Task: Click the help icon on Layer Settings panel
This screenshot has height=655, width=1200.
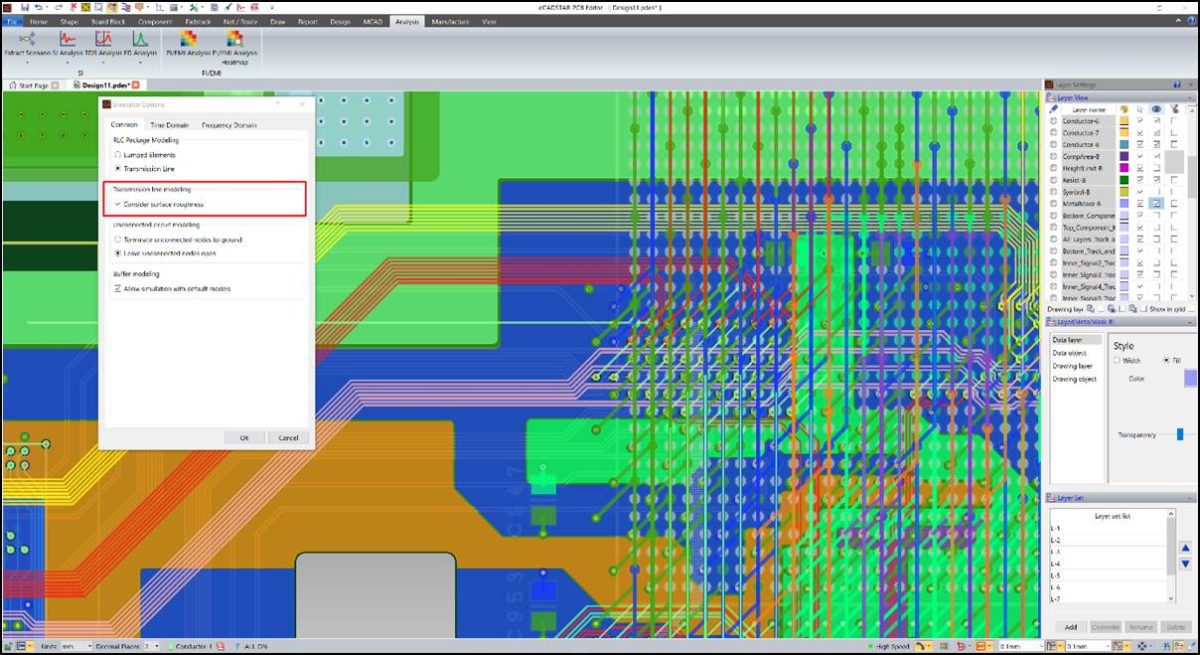Action: click(1177, 85)
